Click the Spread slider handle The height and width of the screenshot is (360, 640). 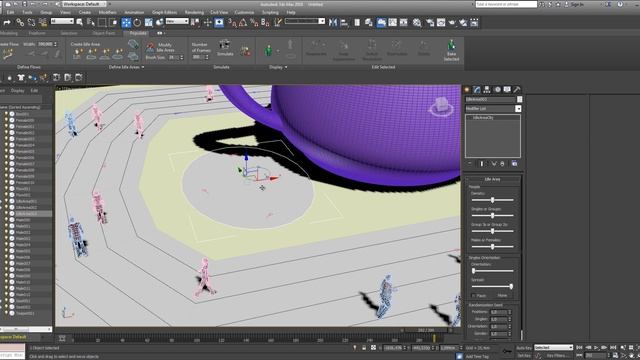click(x=511, y=287)
